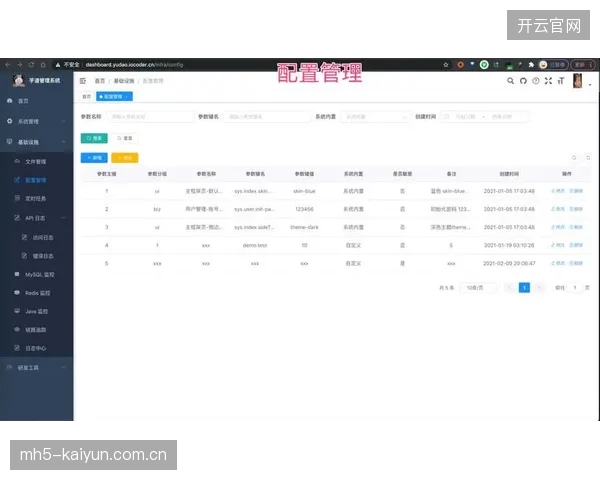Screen dimensions: 600x480
Task: Click the browser forward arrow
Action: [x=20, y=65]
